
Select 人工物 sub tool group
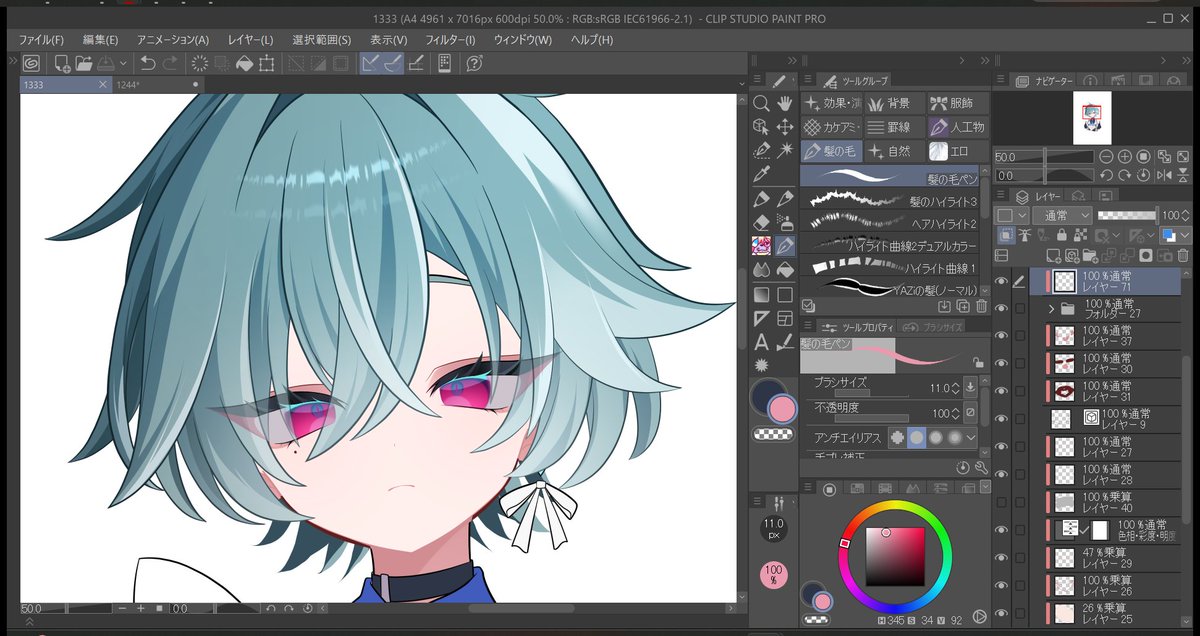(958, 127)
